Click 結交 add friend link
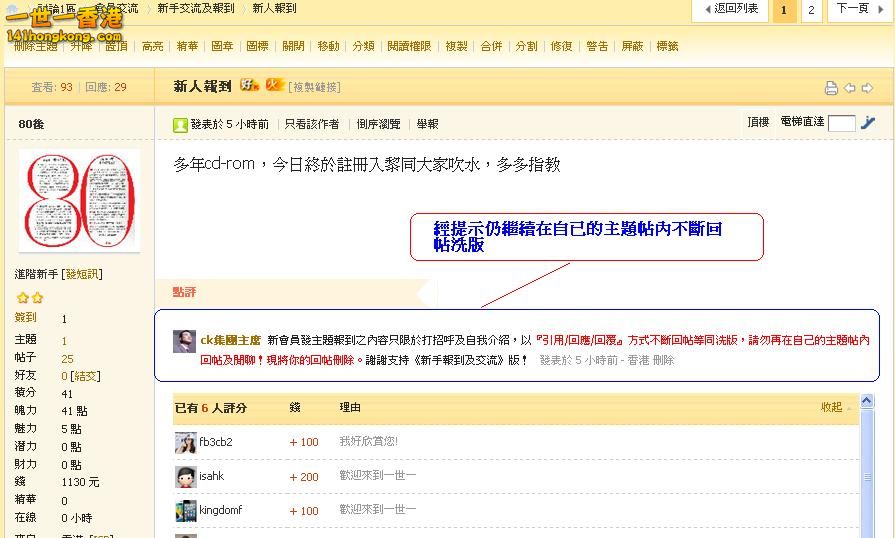 coord(85,377)
